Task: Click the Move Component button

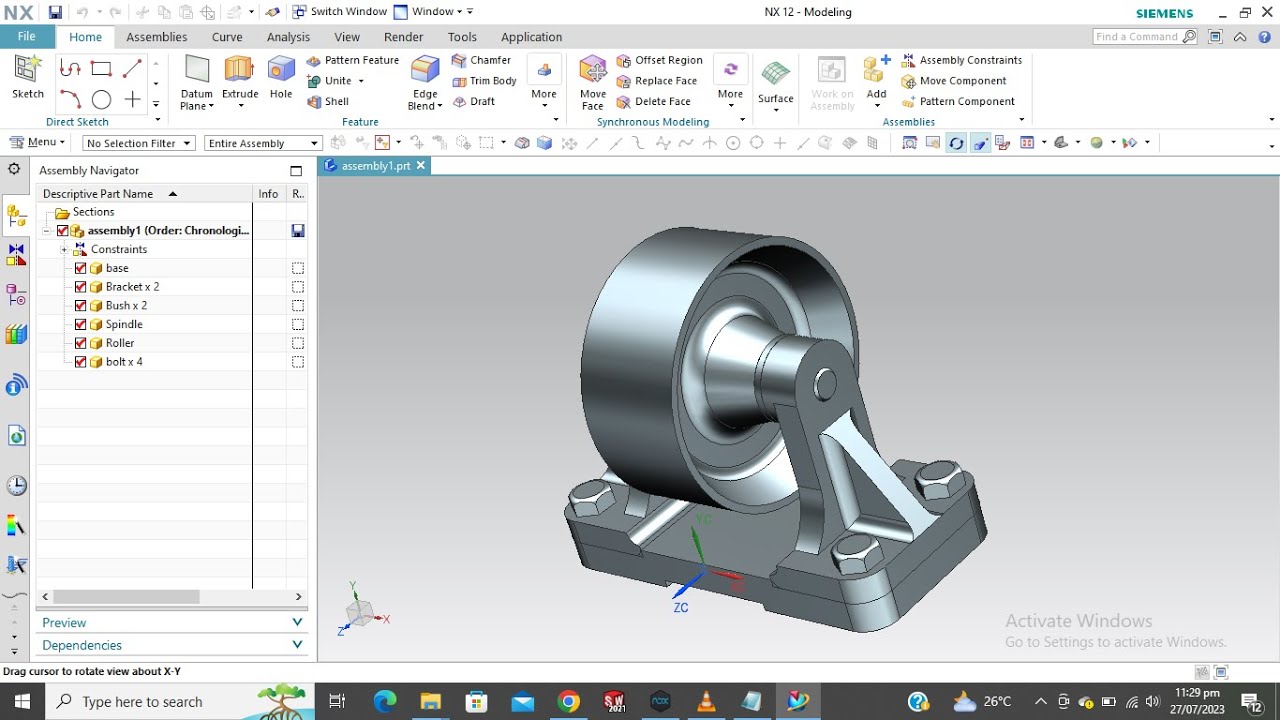Action: 954,81
